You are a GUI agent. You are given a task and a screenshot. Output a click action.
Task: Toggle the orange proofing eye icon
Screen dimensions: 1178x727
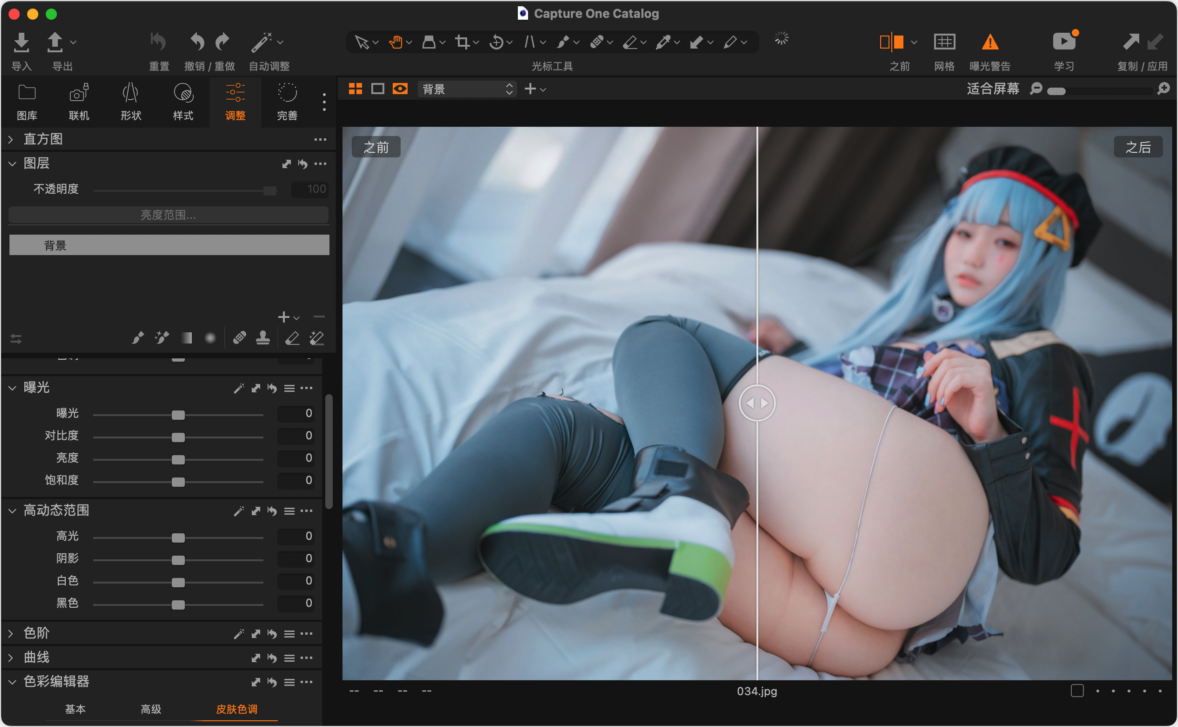pos(400,89)
